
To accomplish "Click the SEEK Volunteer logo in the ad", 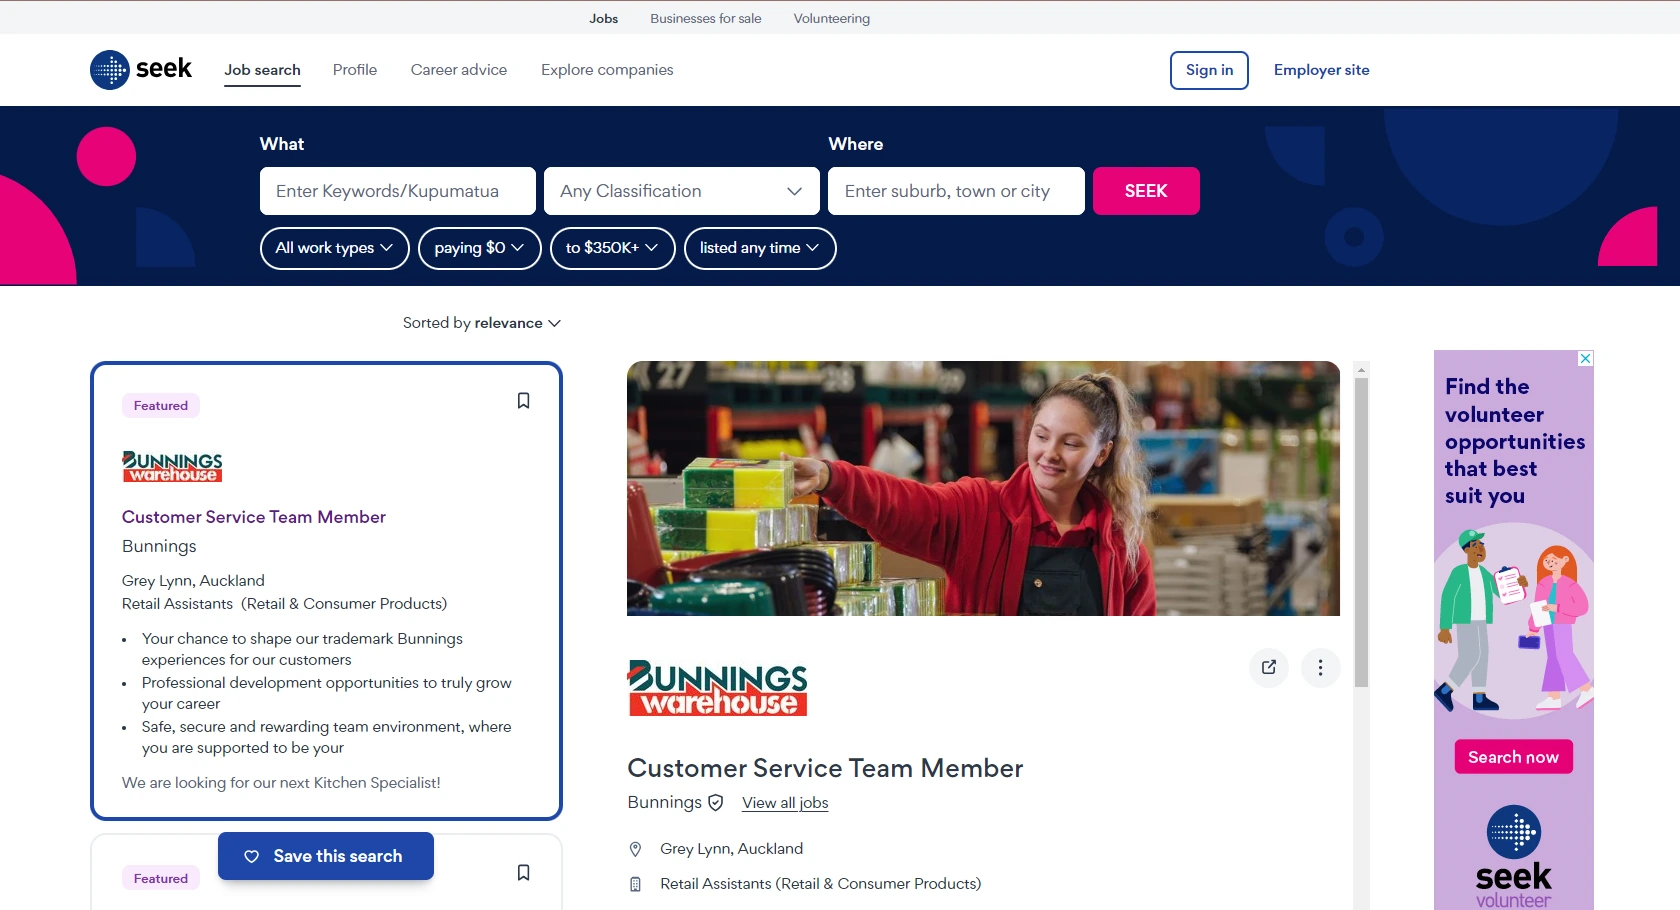I will point(1514,857).
